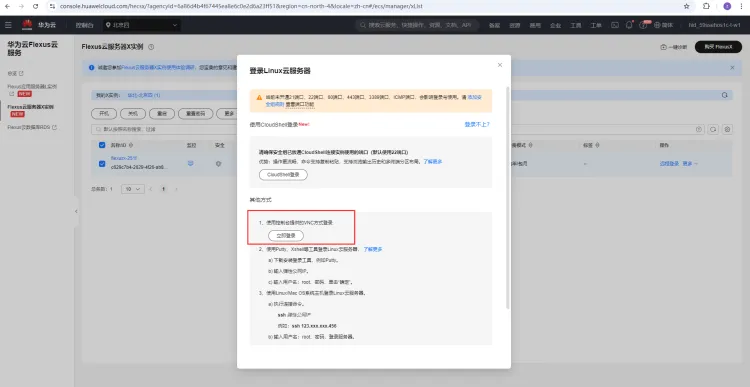Open the 资源 menu in top bar
Image resolution: width=750 pixels, height=387 pixels.
click(514, 25)
